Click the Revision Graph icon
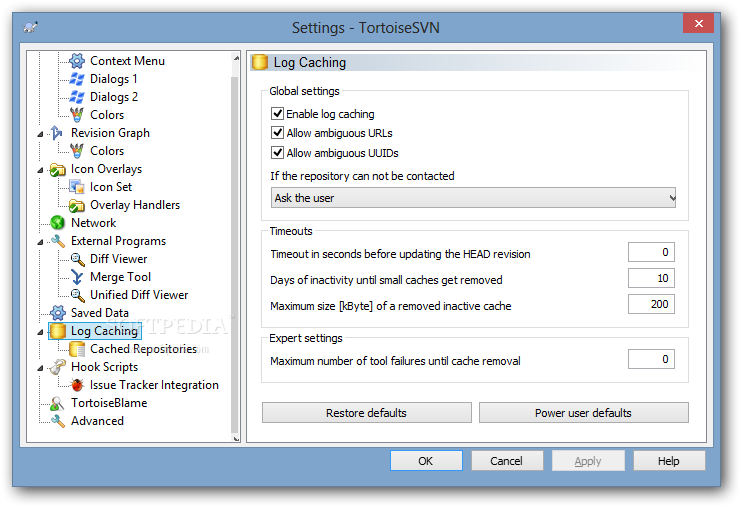741x507 pixels. click(x=57, y=133)
